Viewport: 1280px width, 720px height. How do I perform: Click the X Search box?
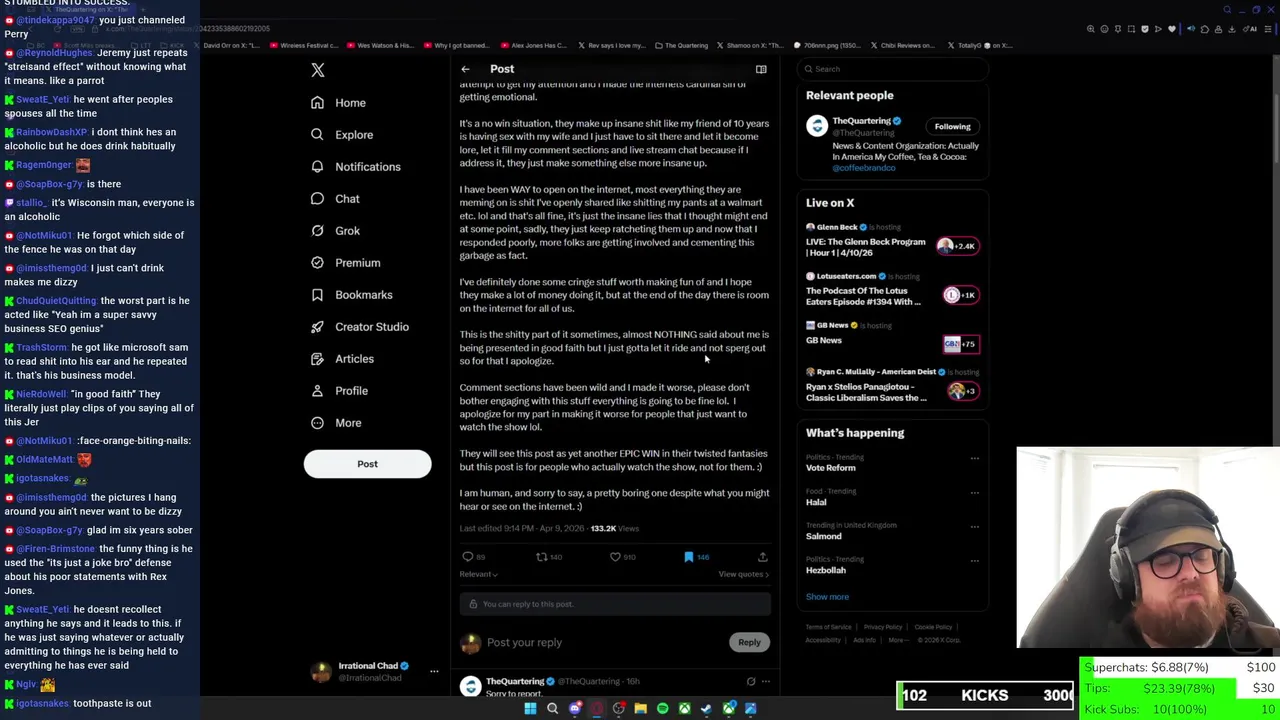(x=892, y=69)
